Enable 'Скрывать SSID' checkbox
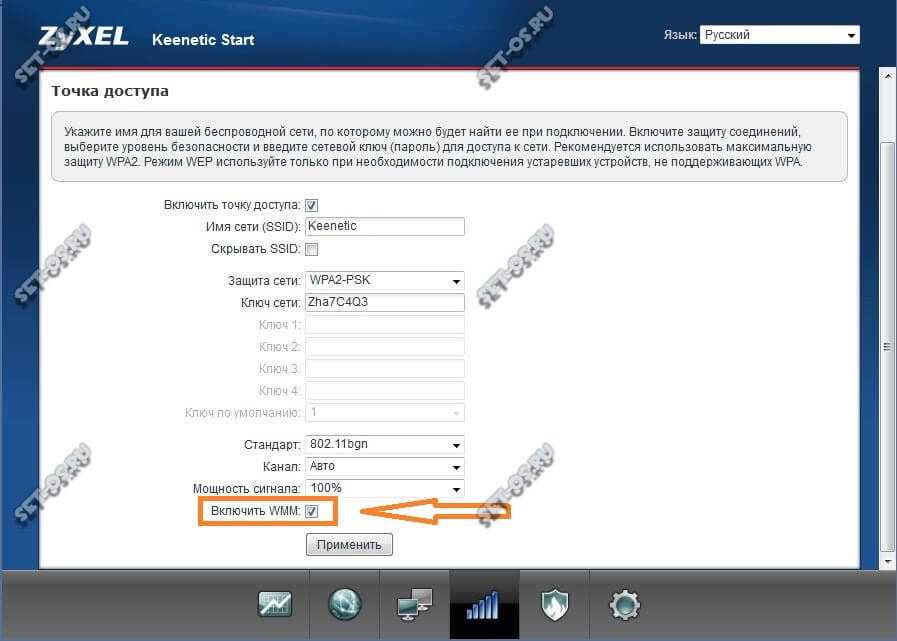This screenshot has height=641, width=897. point(311,249)
